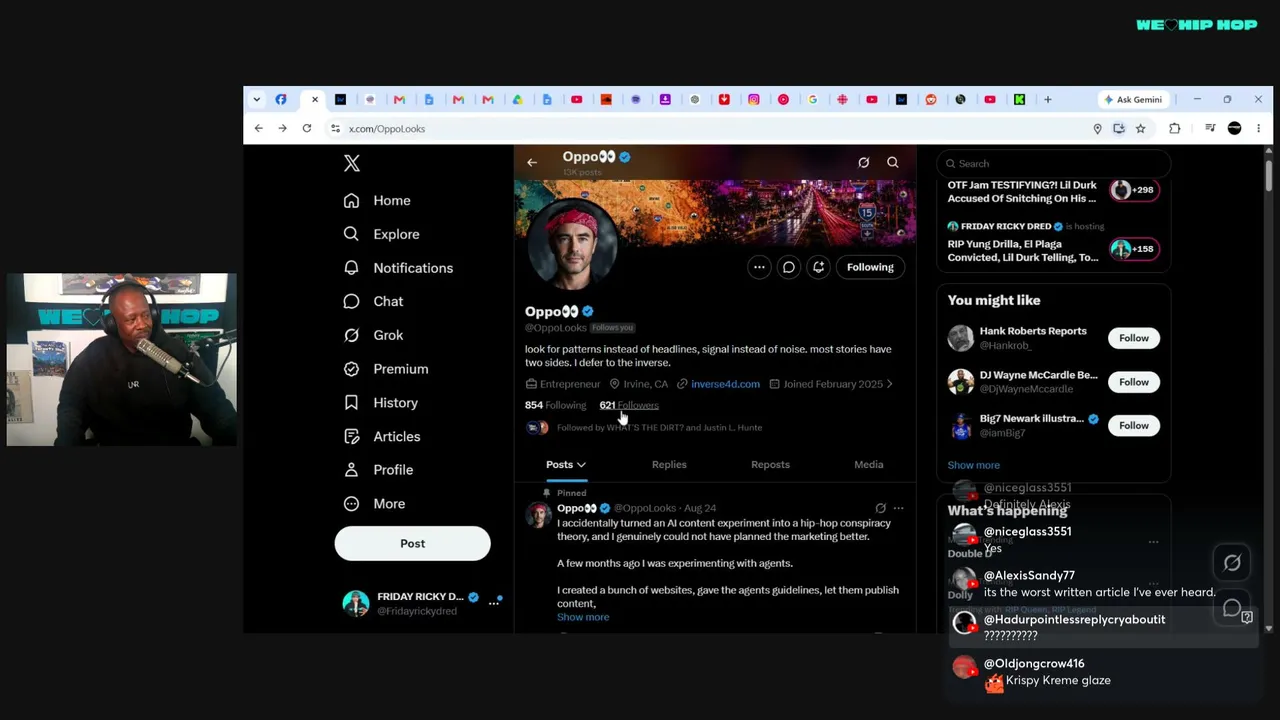This screenshot has width=1280, height=720.
Task: Click the X logo in the sidebar
Action: [352, 163]
